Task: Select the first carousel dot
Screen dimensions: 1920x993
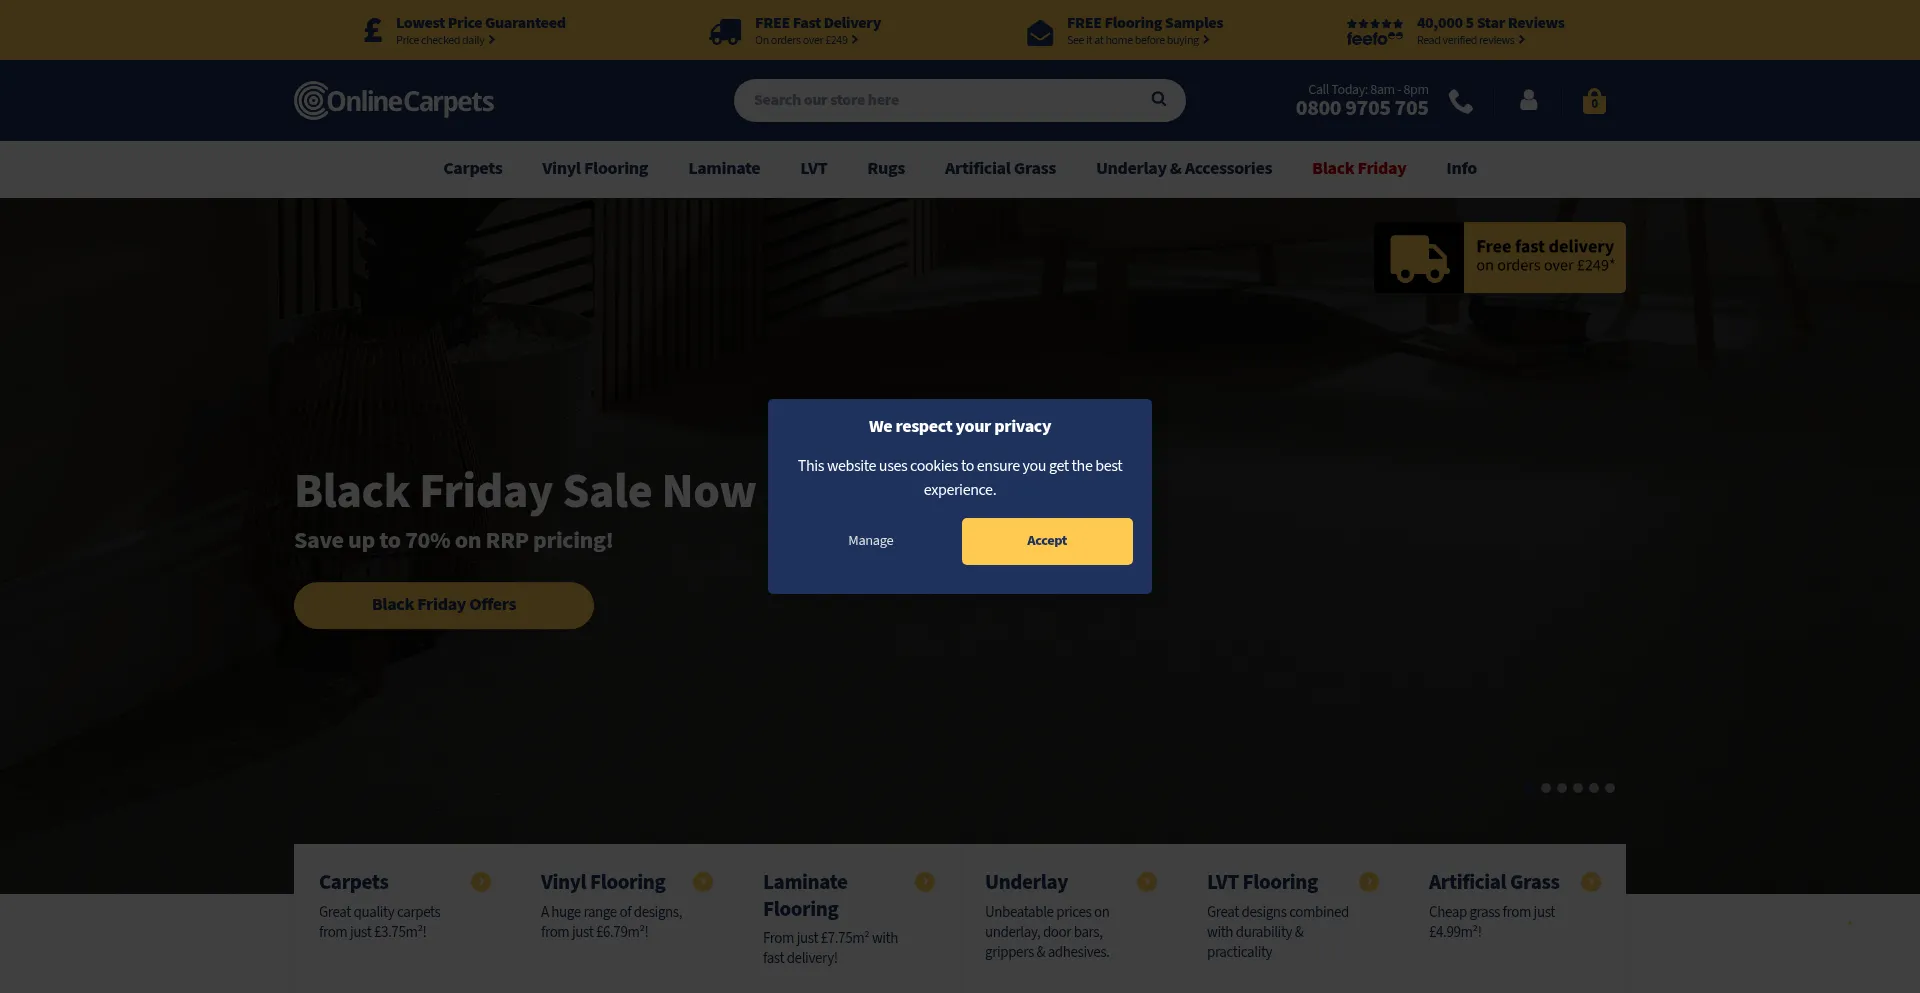Action: pyautogui.click(x=1546, y=788)
